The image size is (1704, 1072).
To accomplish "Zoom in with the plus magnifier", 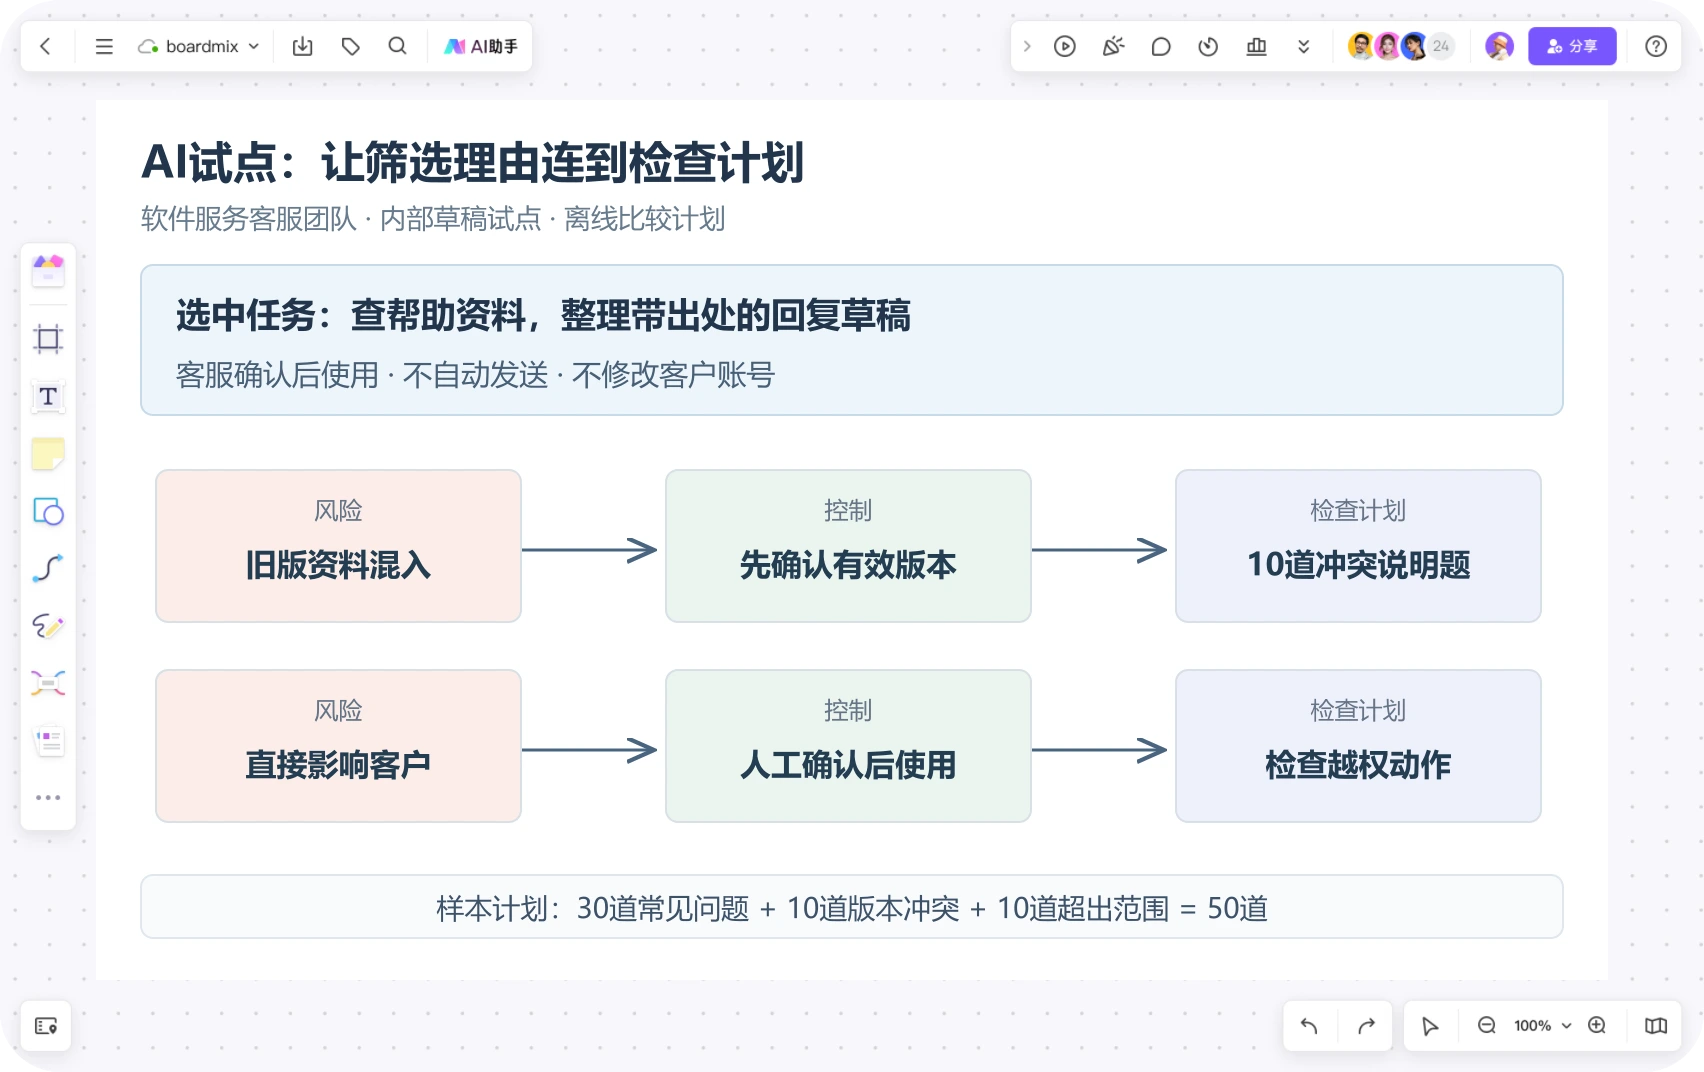I will (x=1597, y=1026).
